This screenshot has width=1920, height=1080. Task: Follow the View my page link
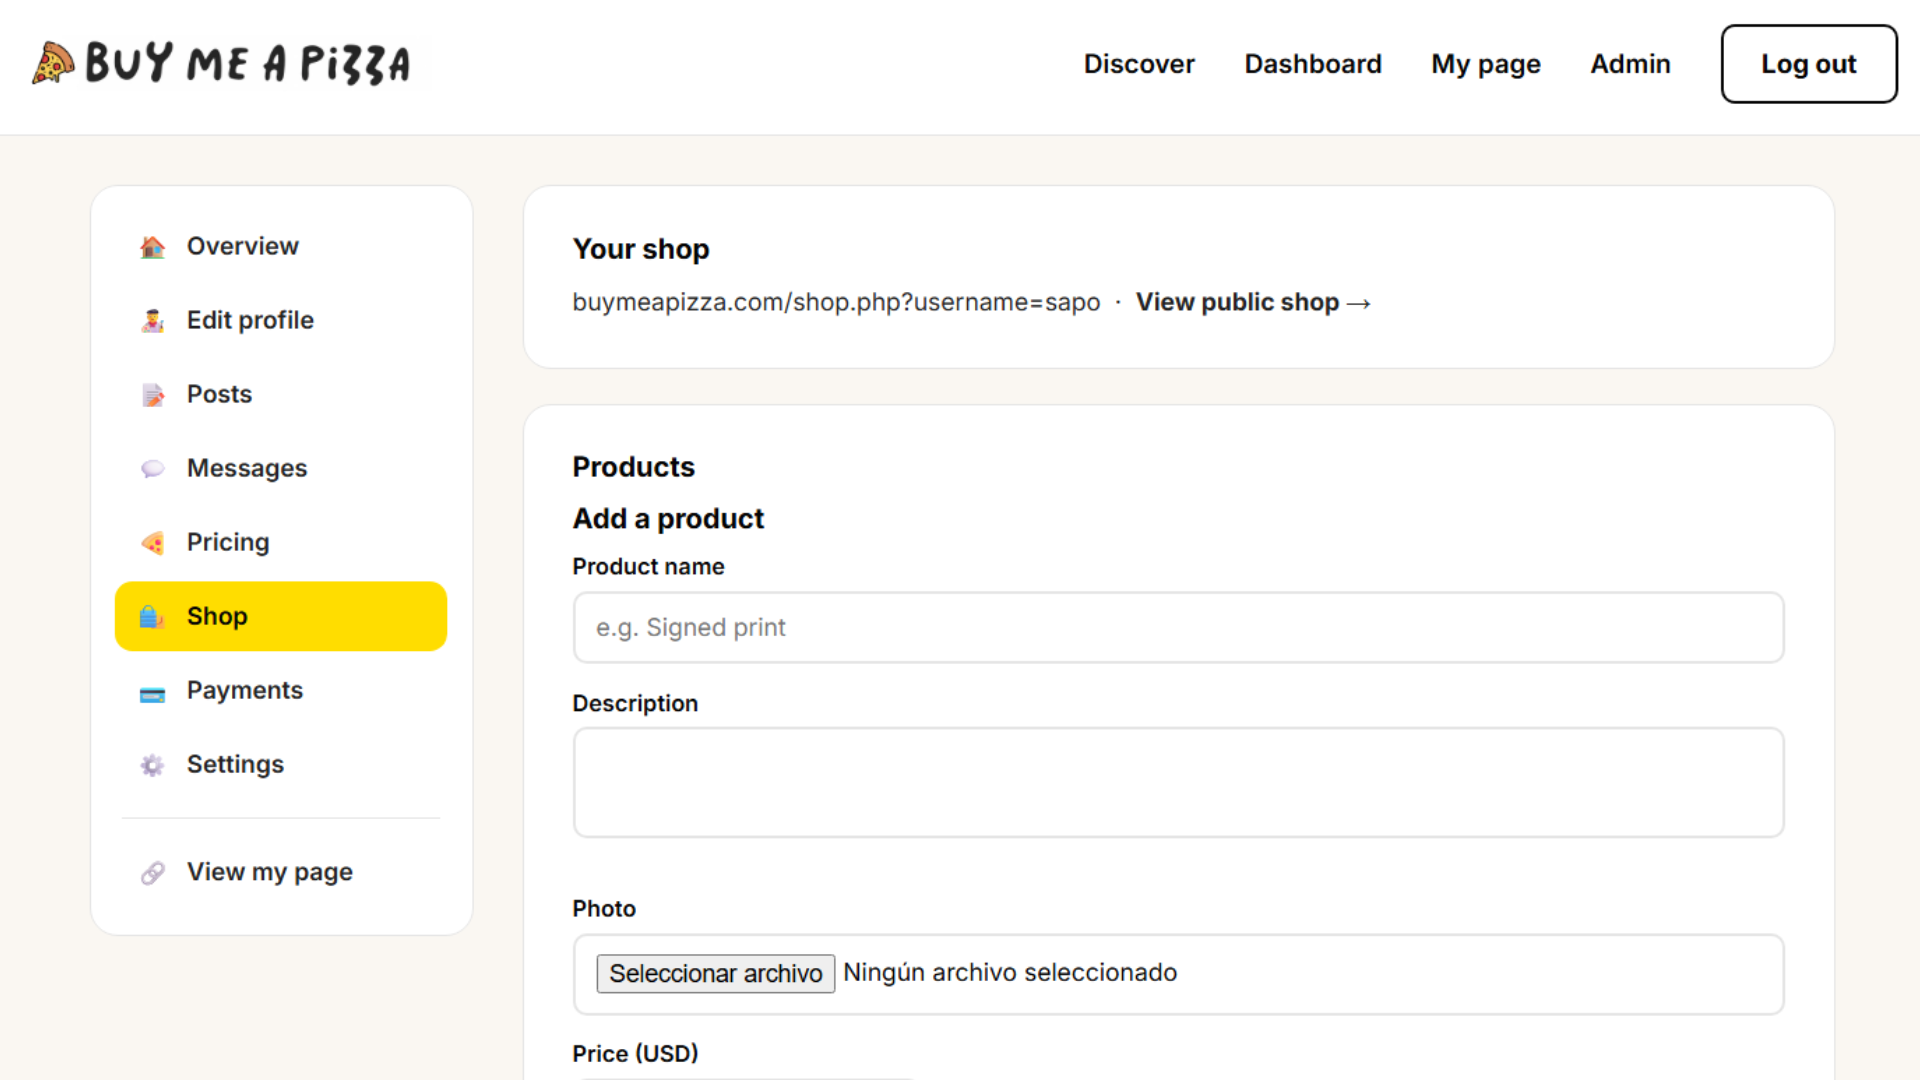click(281, 872)
